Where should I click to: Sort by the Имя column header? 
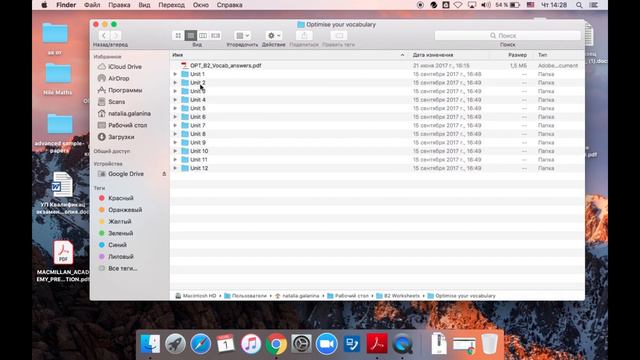coord(289,55)
